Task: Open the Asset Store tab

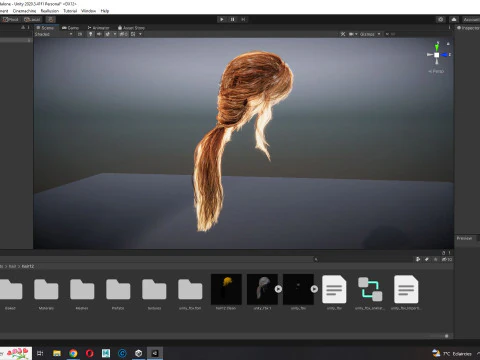Action: (x=131, y=28)
